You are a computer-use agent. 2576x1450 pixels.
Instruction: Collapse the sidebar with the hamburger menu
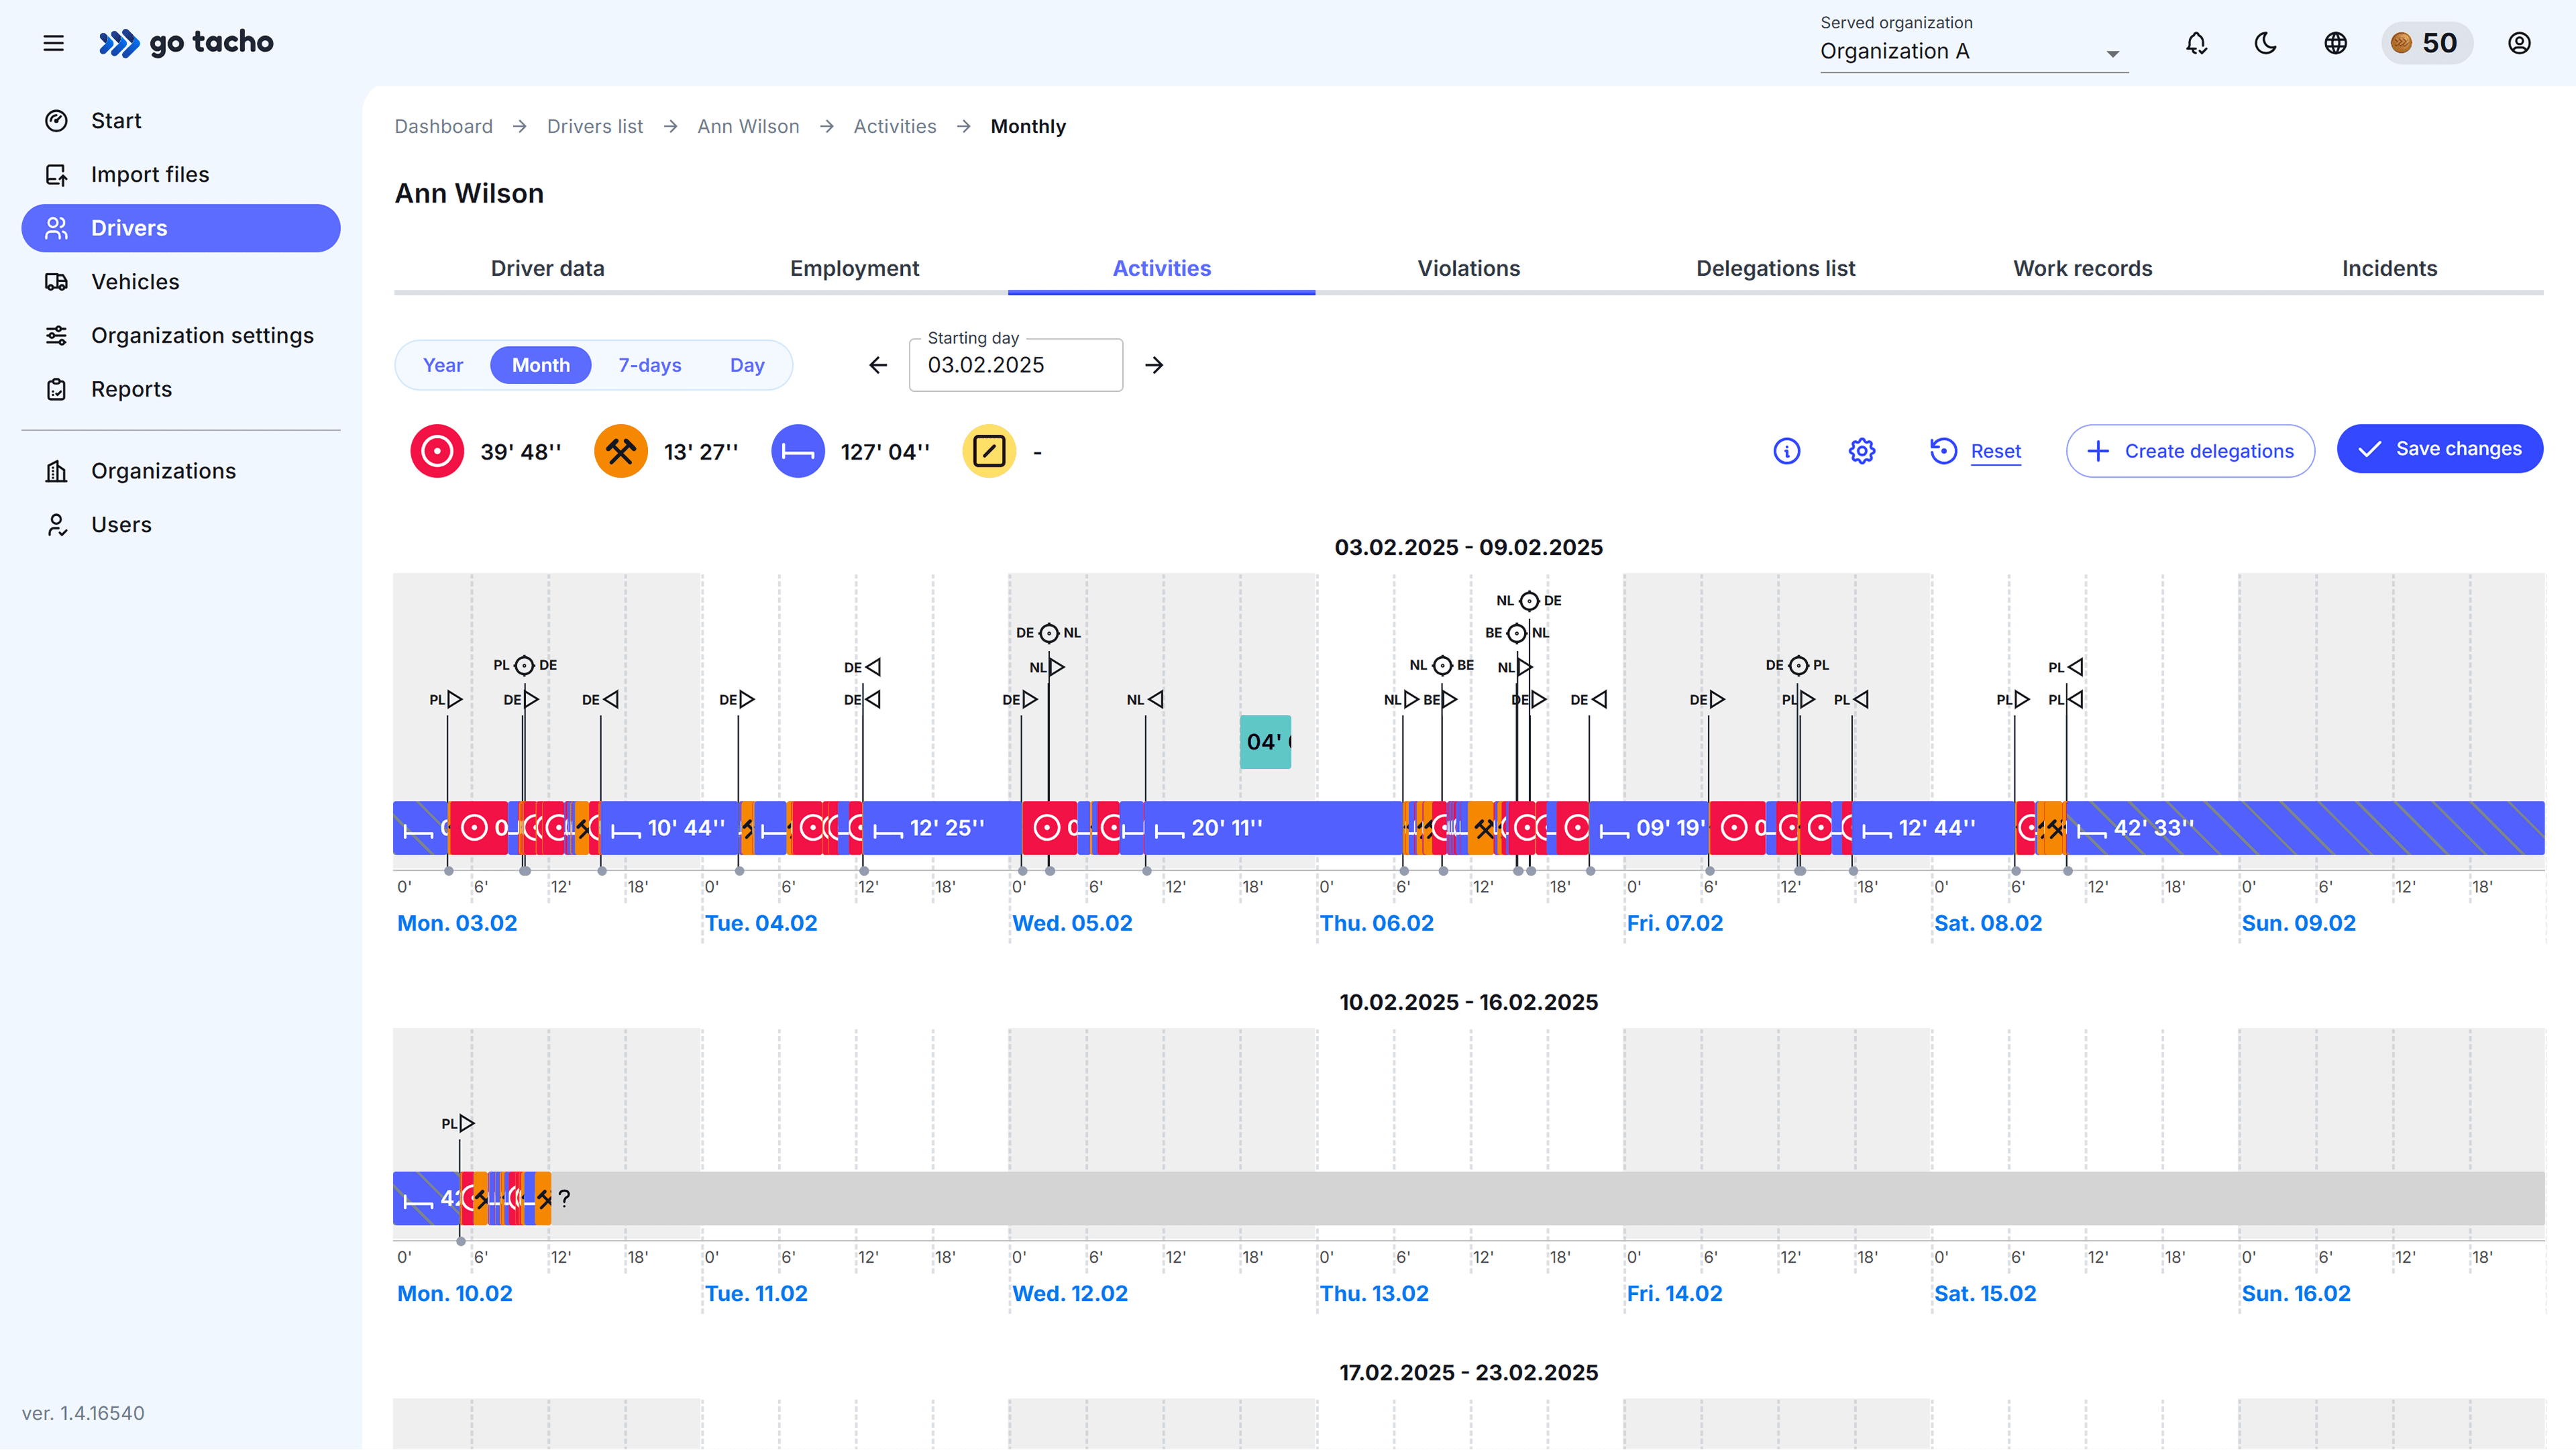tap(53, 43)
